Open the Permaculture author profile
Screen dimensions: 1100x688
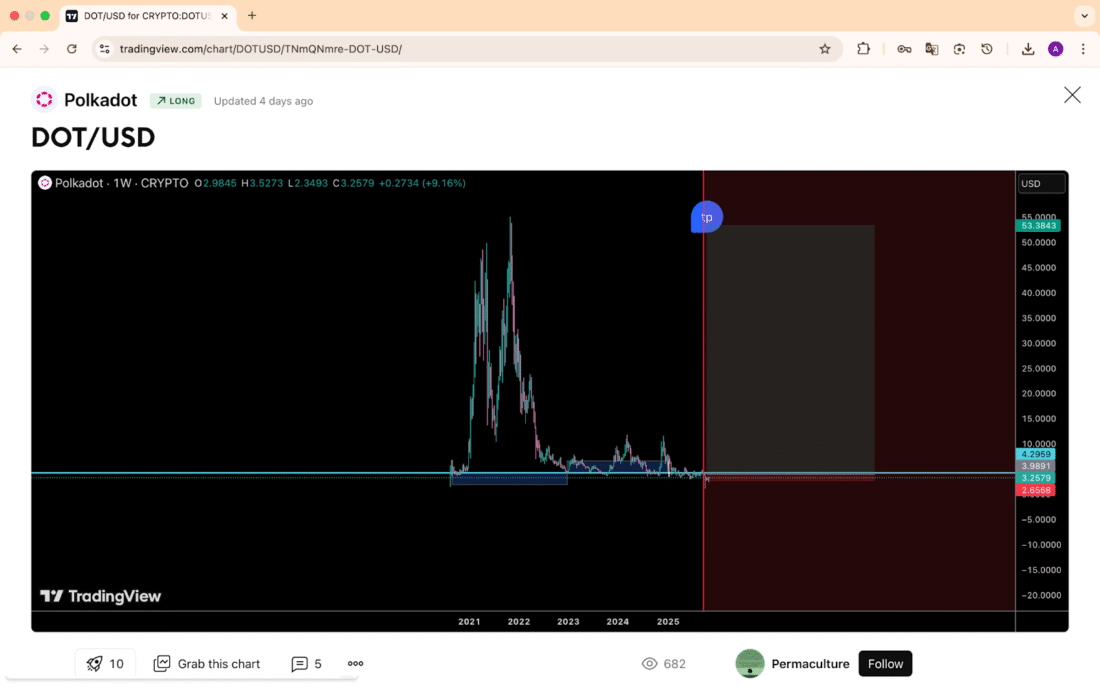[810, 663]
